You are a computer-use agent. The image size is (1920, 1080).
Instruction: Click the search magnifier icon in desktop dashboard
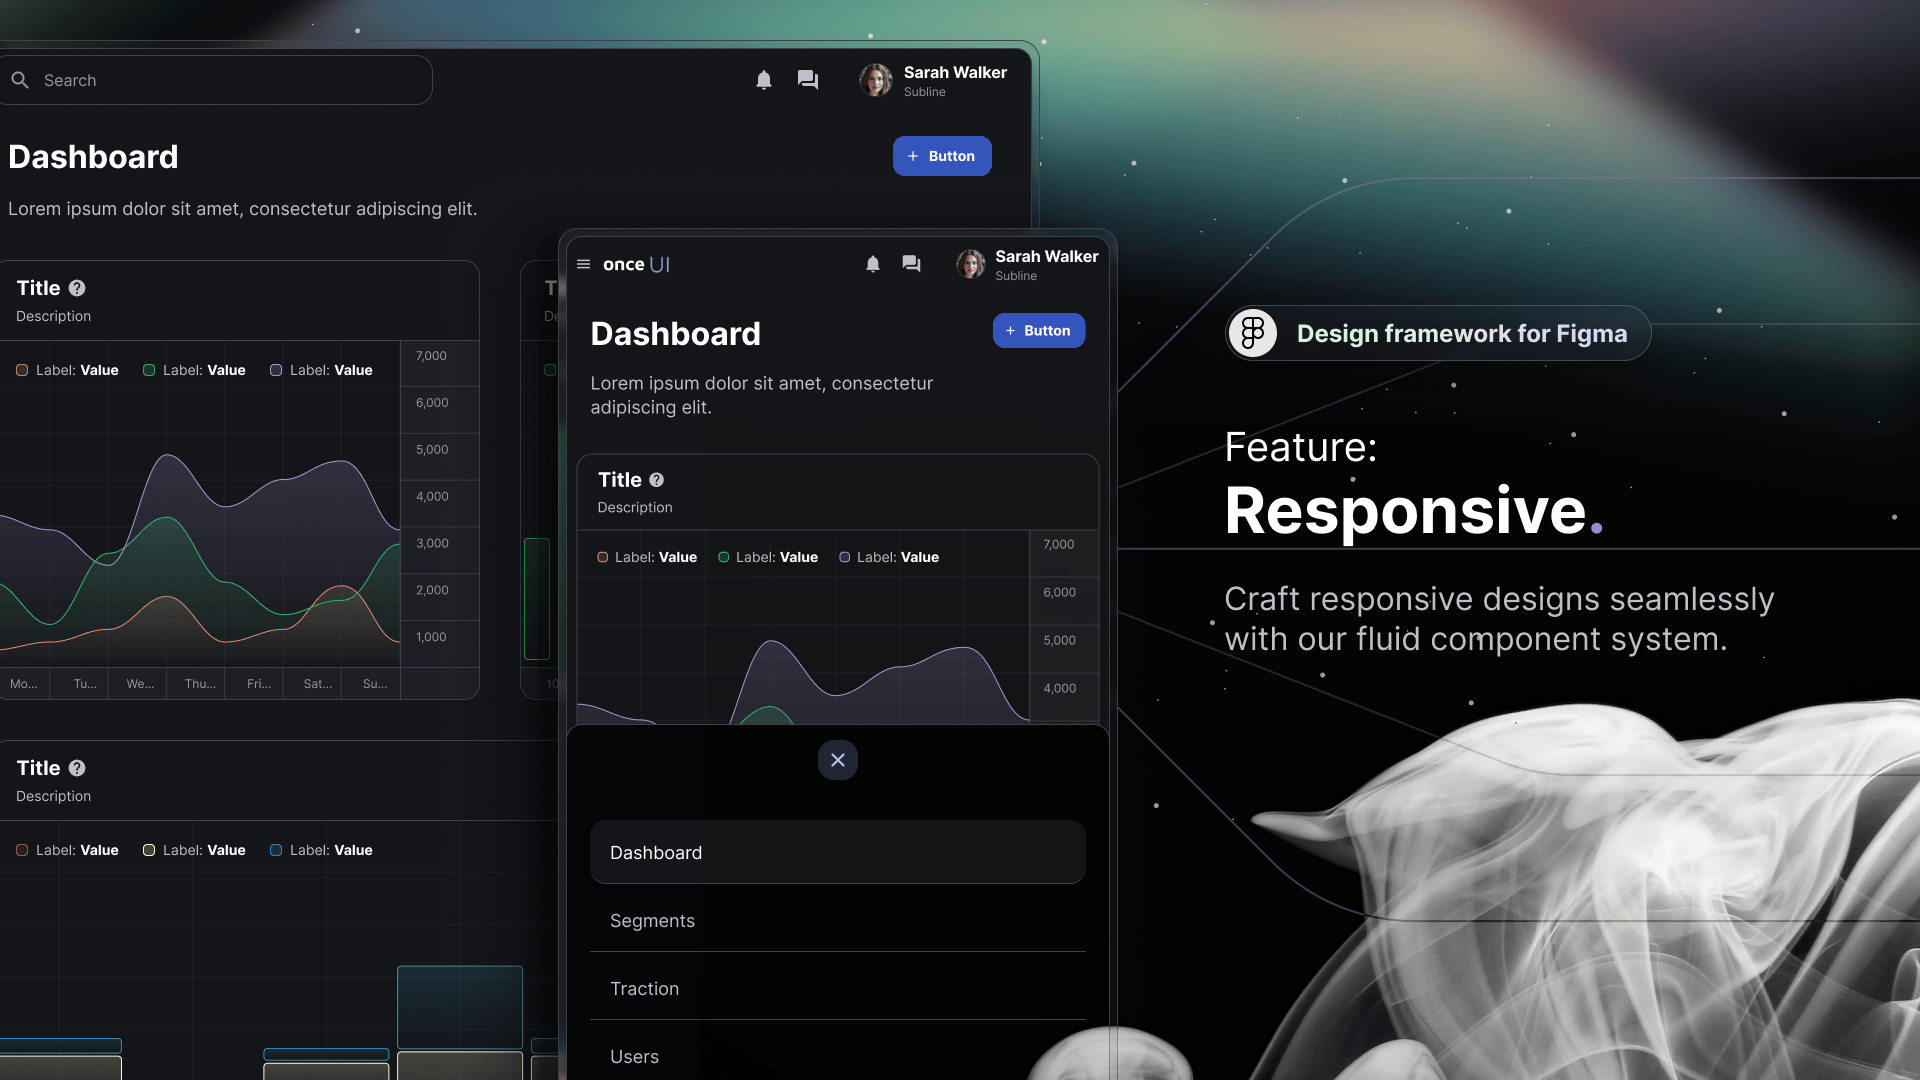20,80
